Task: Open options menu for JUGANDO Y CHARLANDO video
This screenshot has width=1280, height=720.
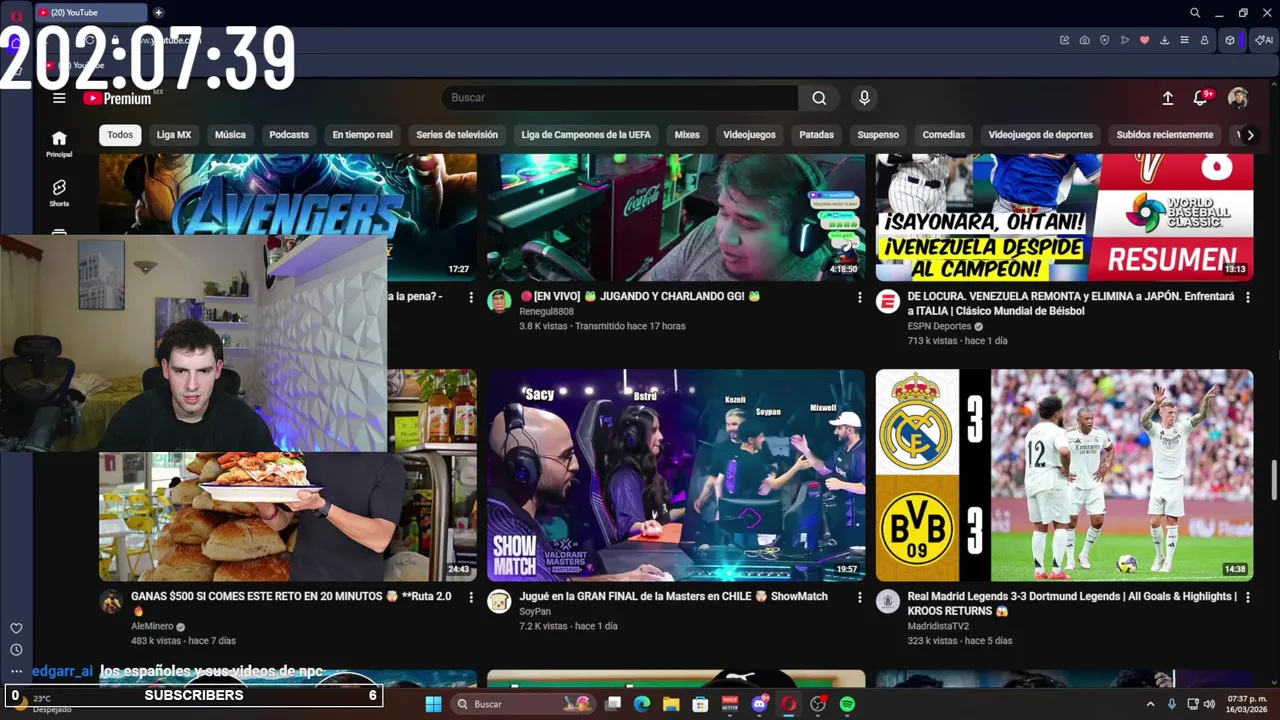Action: (x=859, y=297)
